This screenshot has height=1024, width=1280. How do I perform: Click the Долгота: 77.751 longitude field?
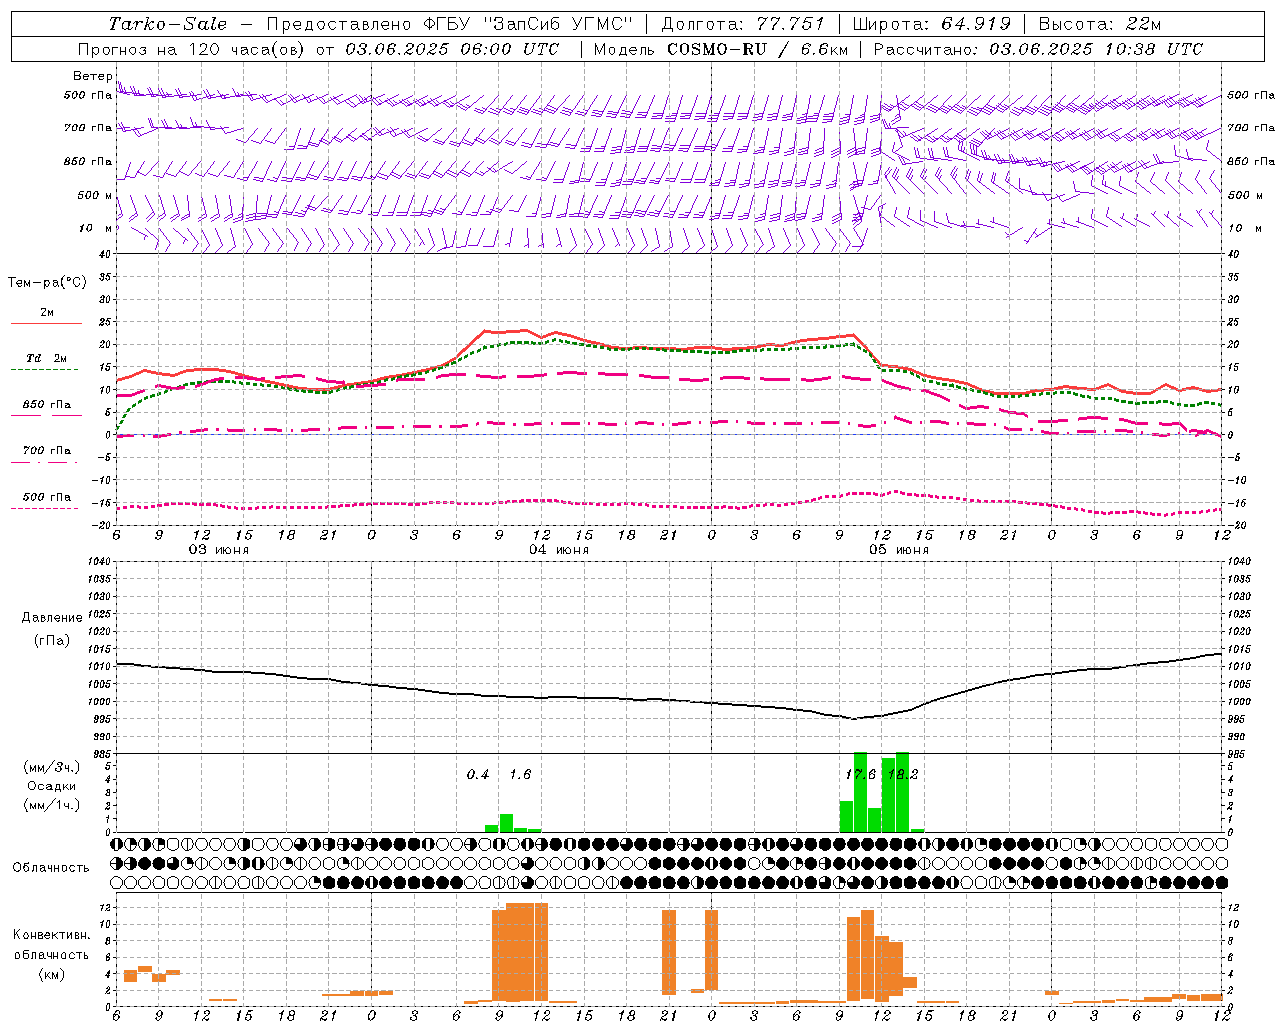click(x=742, y=24)
